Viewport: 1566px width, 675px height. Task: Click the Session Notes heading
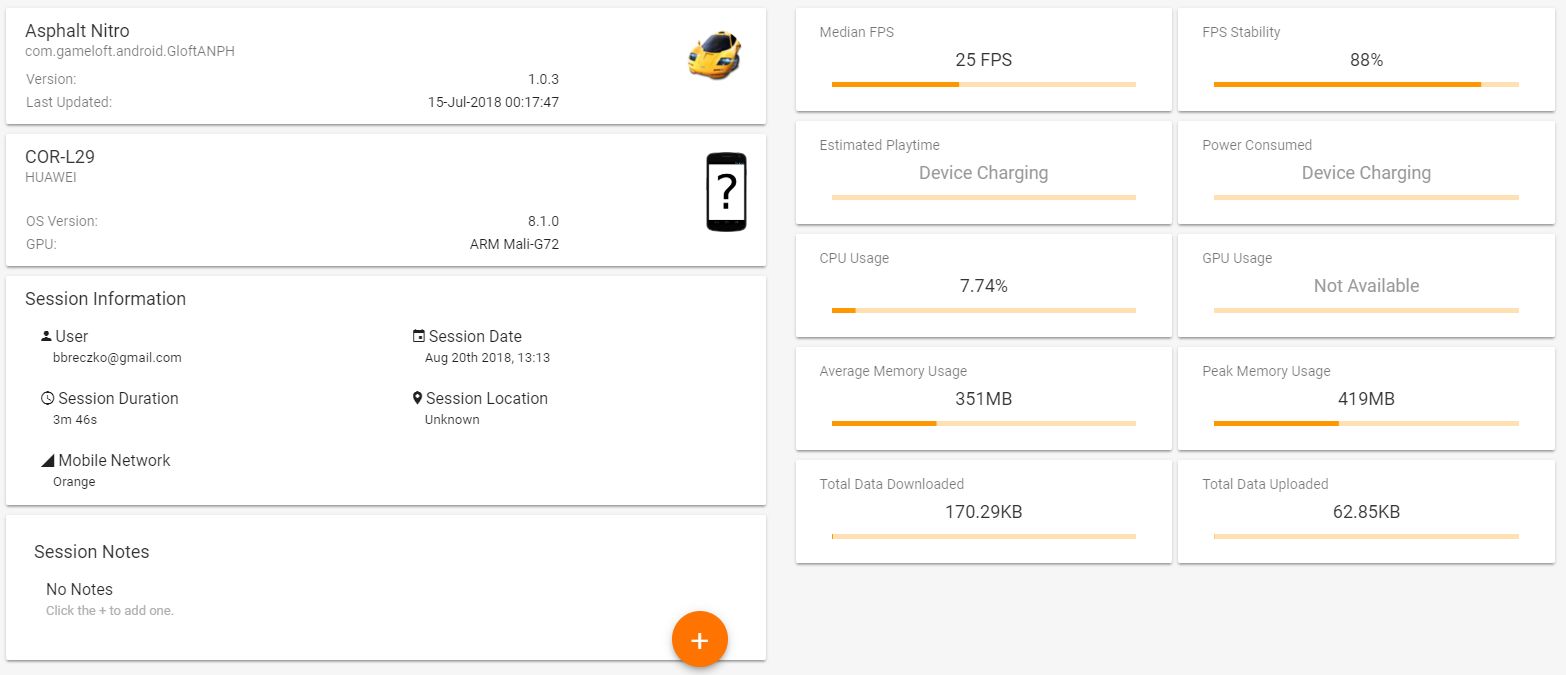click(x=91, y=552)
